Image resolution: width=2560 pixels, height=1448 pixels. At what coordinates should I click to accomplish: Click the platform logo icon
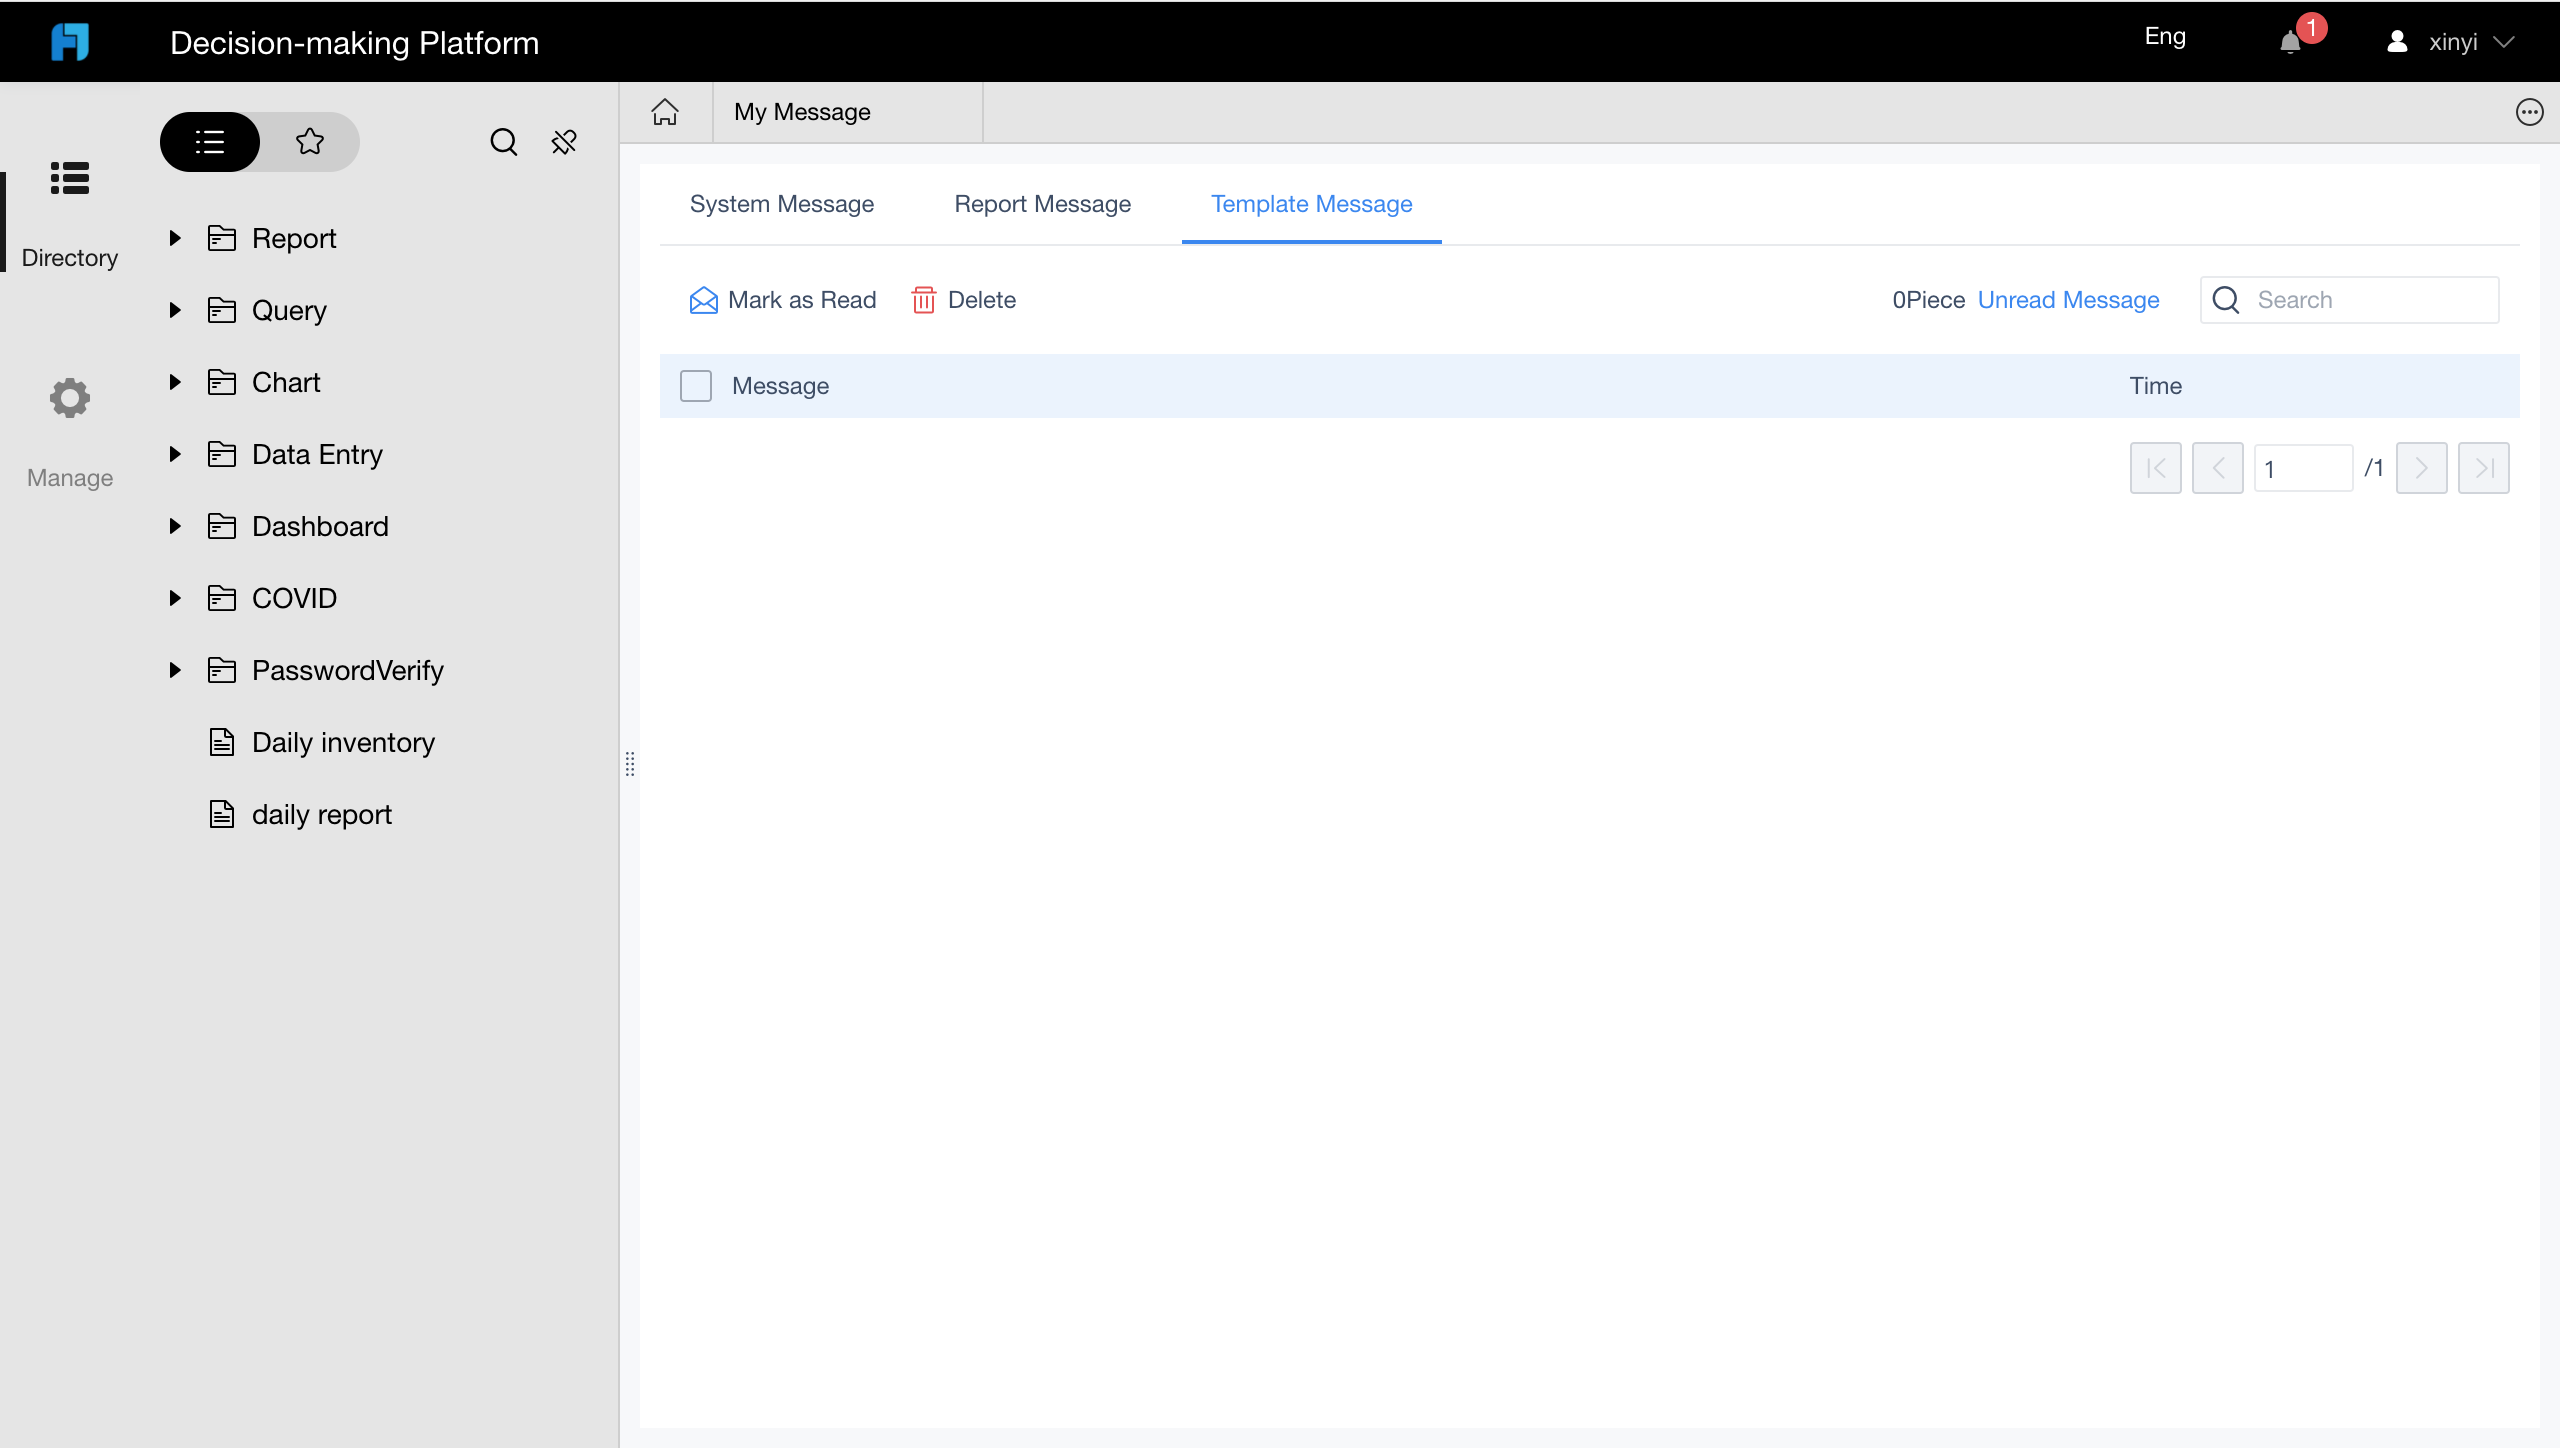point(70,42)
